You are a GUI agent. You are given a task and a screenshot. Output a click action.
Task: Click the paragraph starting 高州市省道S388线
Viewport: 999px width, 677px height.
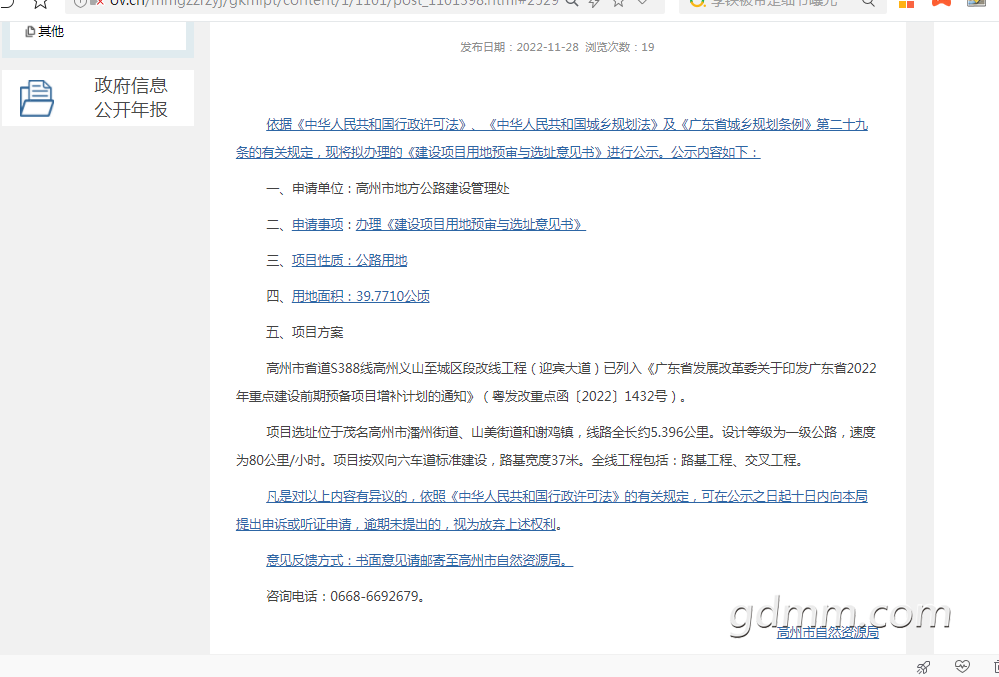(x=556, y=382)
